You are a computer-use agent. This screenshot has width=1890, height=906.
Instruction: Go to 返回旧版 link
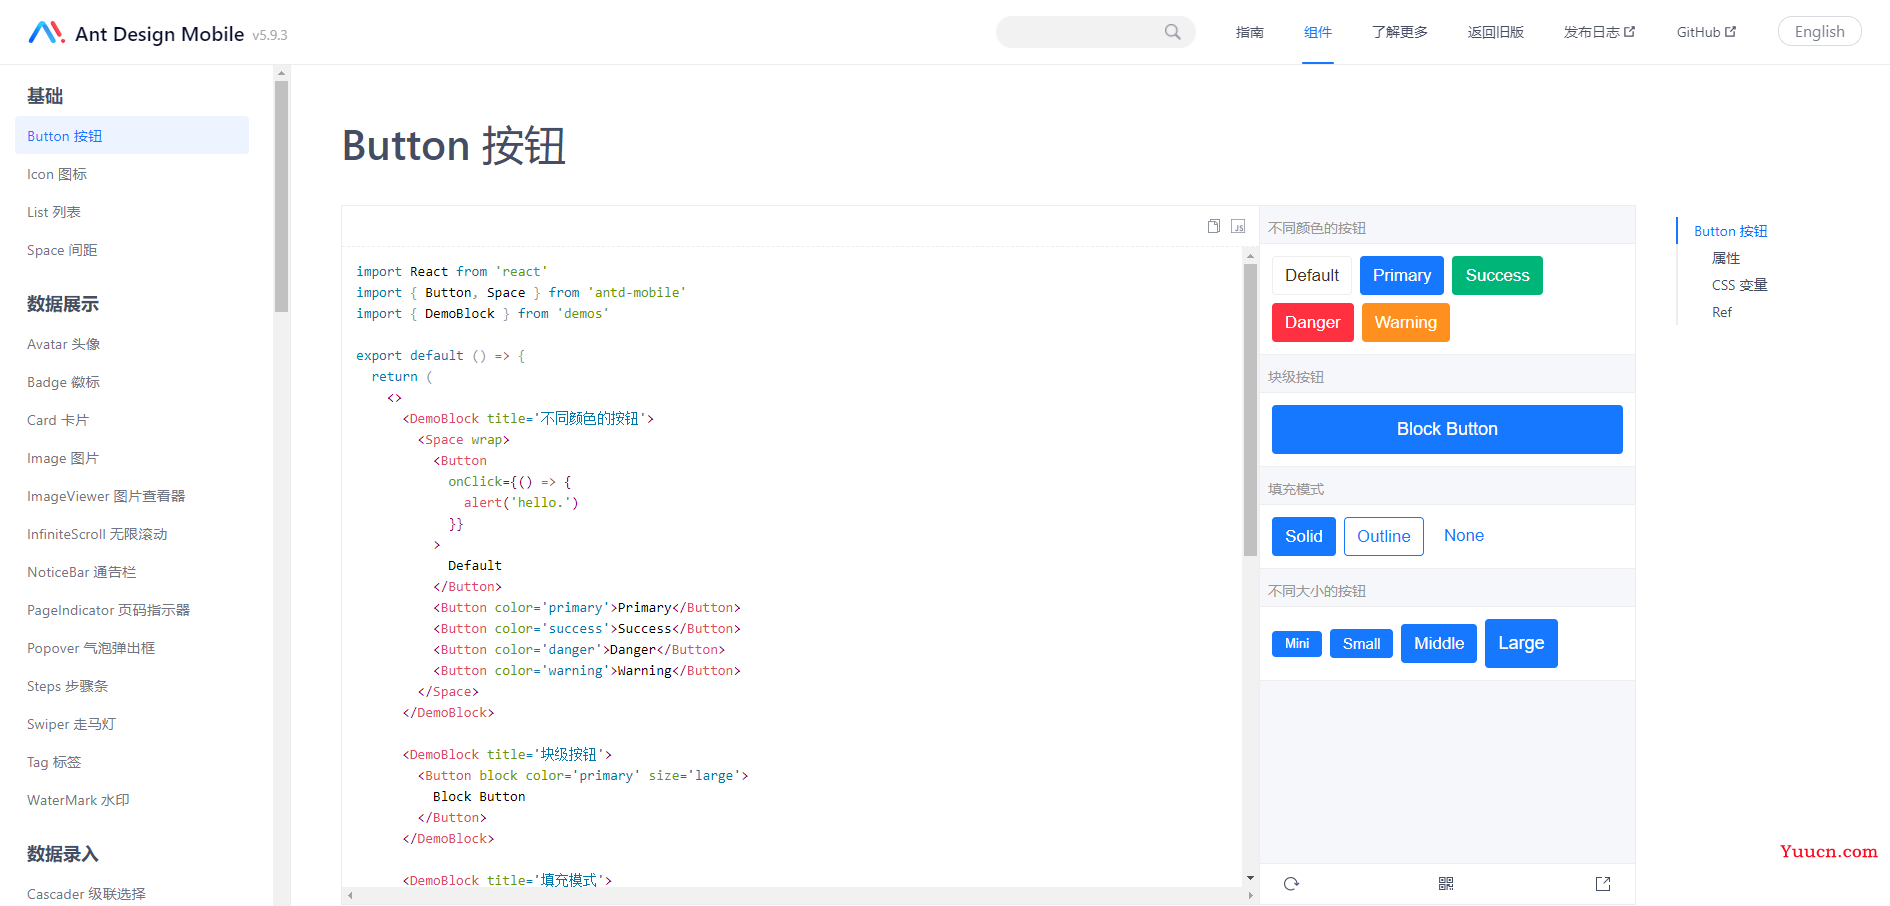(x=1496, y=32)
